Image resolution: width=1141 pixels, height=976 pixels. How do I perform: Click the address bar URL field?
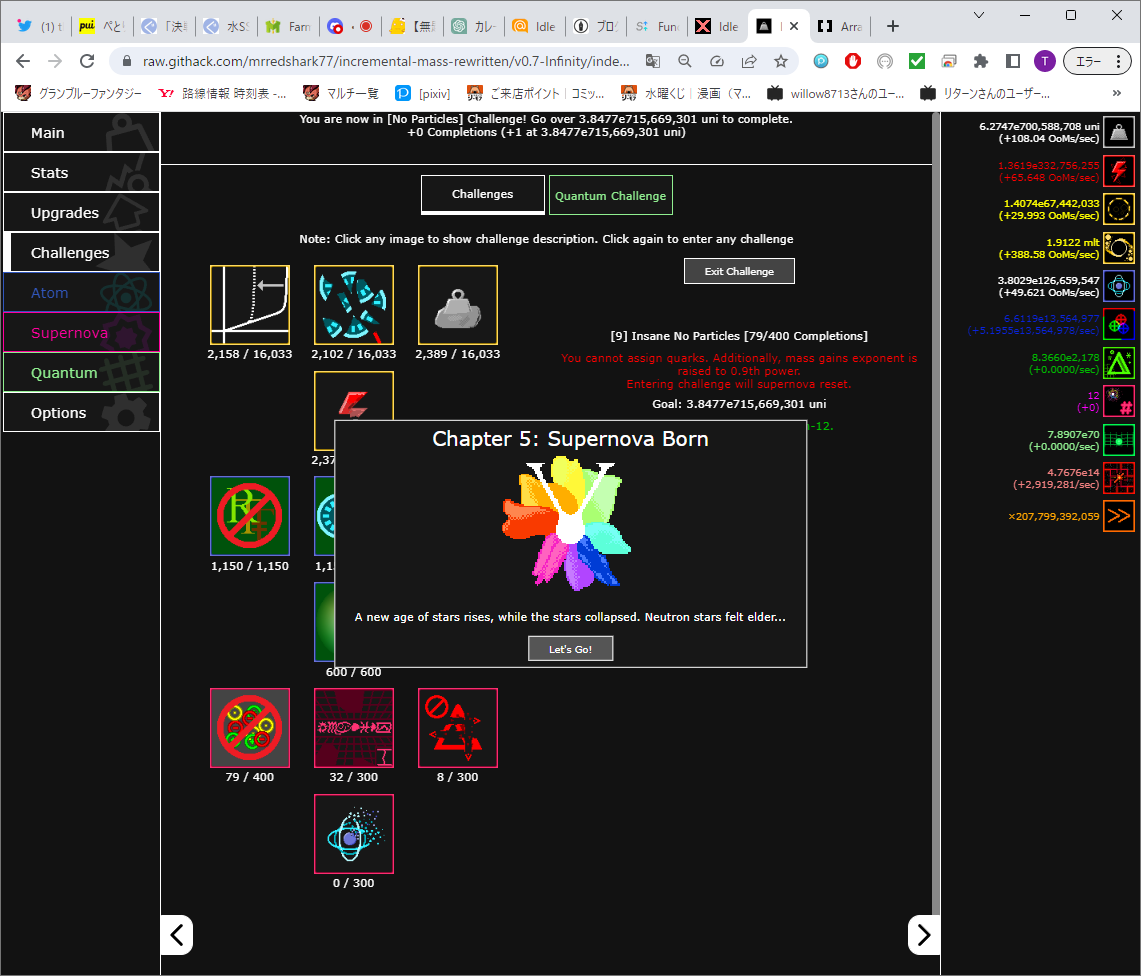(386, 61)
